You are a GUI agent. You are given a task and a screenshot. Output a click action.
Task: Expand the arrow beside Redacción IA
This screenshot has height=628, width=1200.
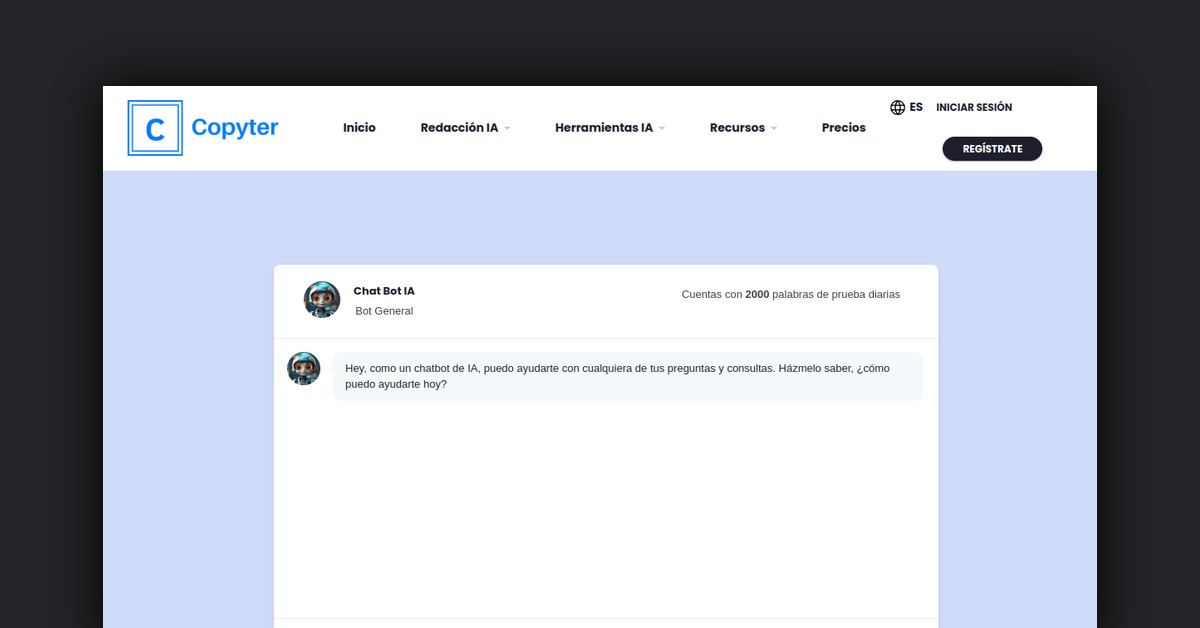(507, 129)
